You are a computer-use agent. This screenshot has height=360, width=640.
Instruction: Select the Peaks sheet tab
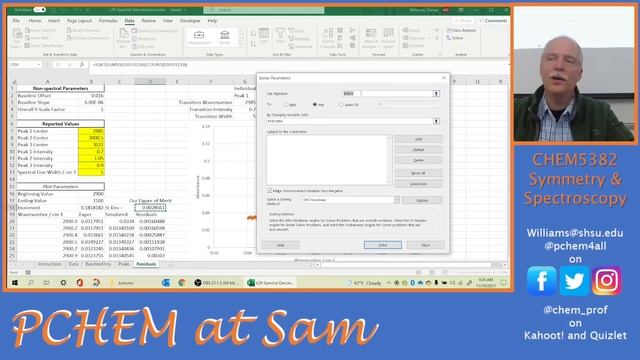(124, 264)
